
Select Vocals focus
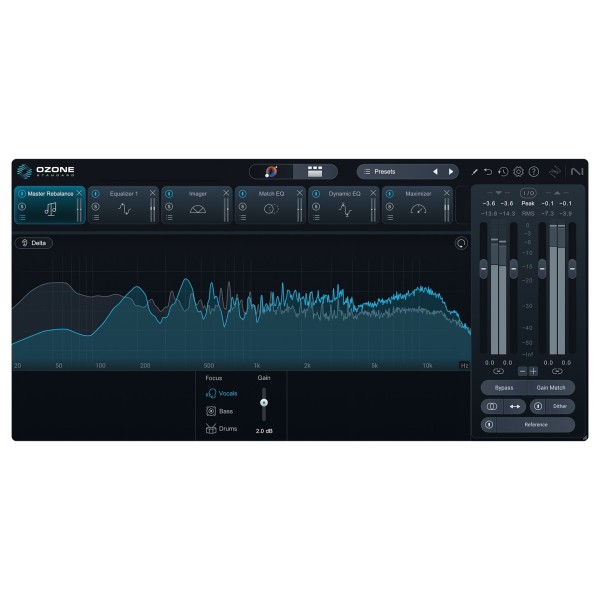(x=222, y=393)
